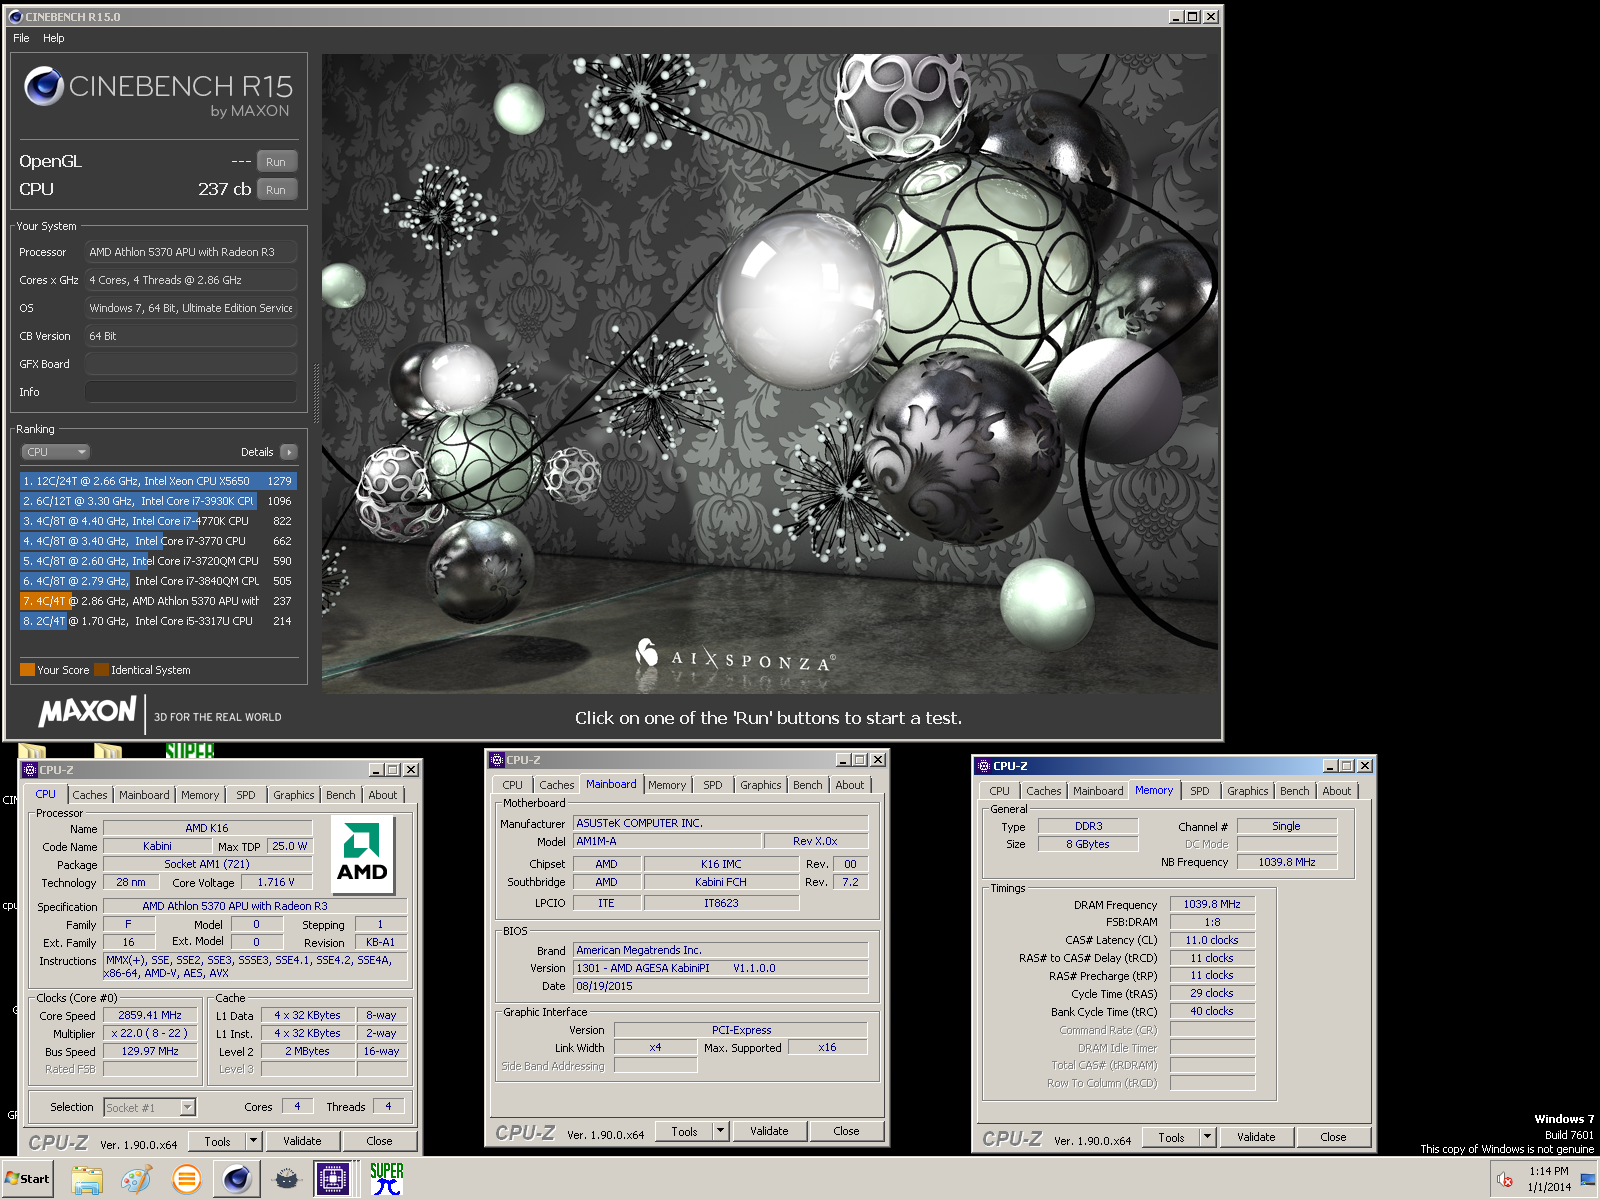
Task: Launch Paint from the taskbar
Action: 136,1179
